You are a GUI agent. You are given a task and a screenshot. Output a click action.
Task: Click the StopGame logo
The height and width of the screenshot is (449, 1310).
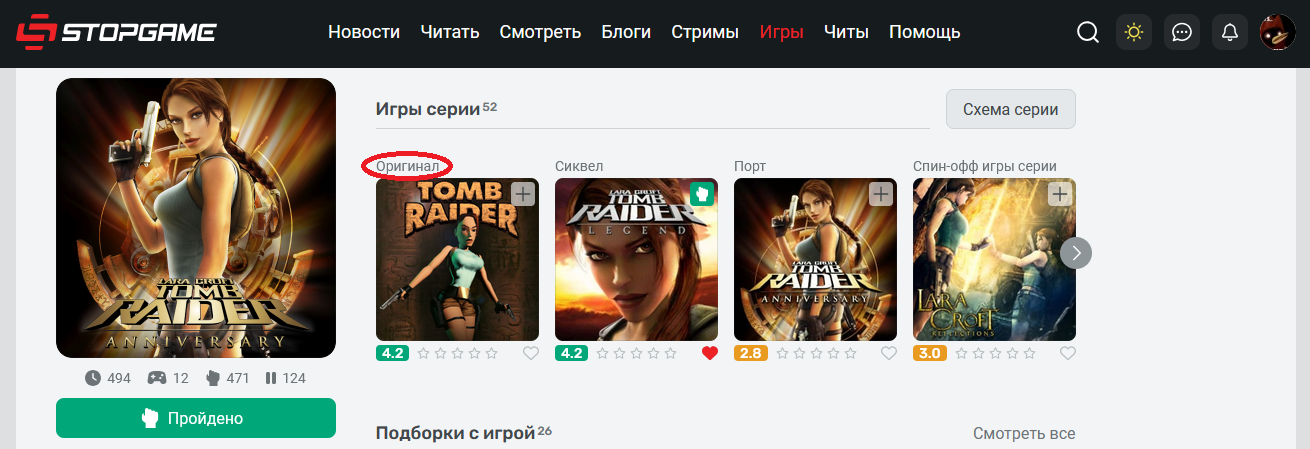[116, 32]
